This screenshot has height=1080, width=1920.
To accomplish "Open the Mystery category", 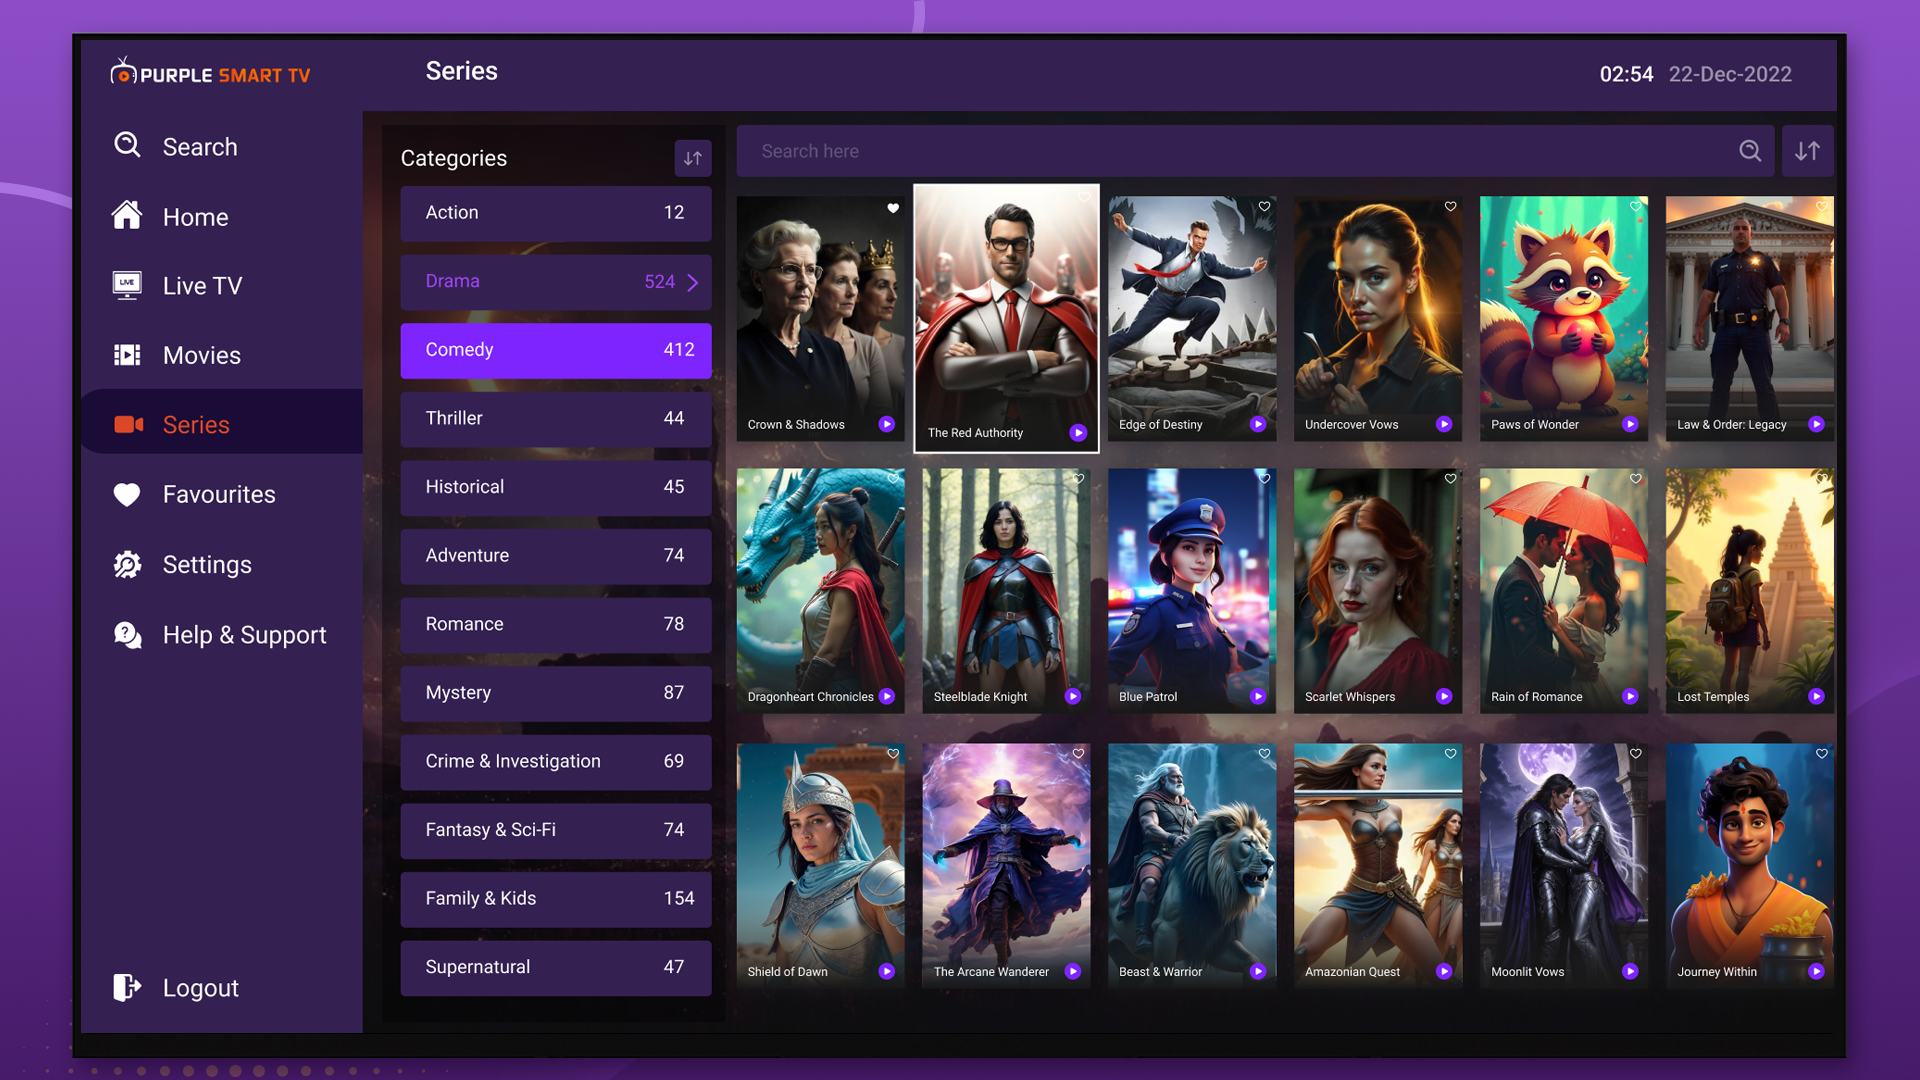I will pyautogui.click(x=556, y=693).
